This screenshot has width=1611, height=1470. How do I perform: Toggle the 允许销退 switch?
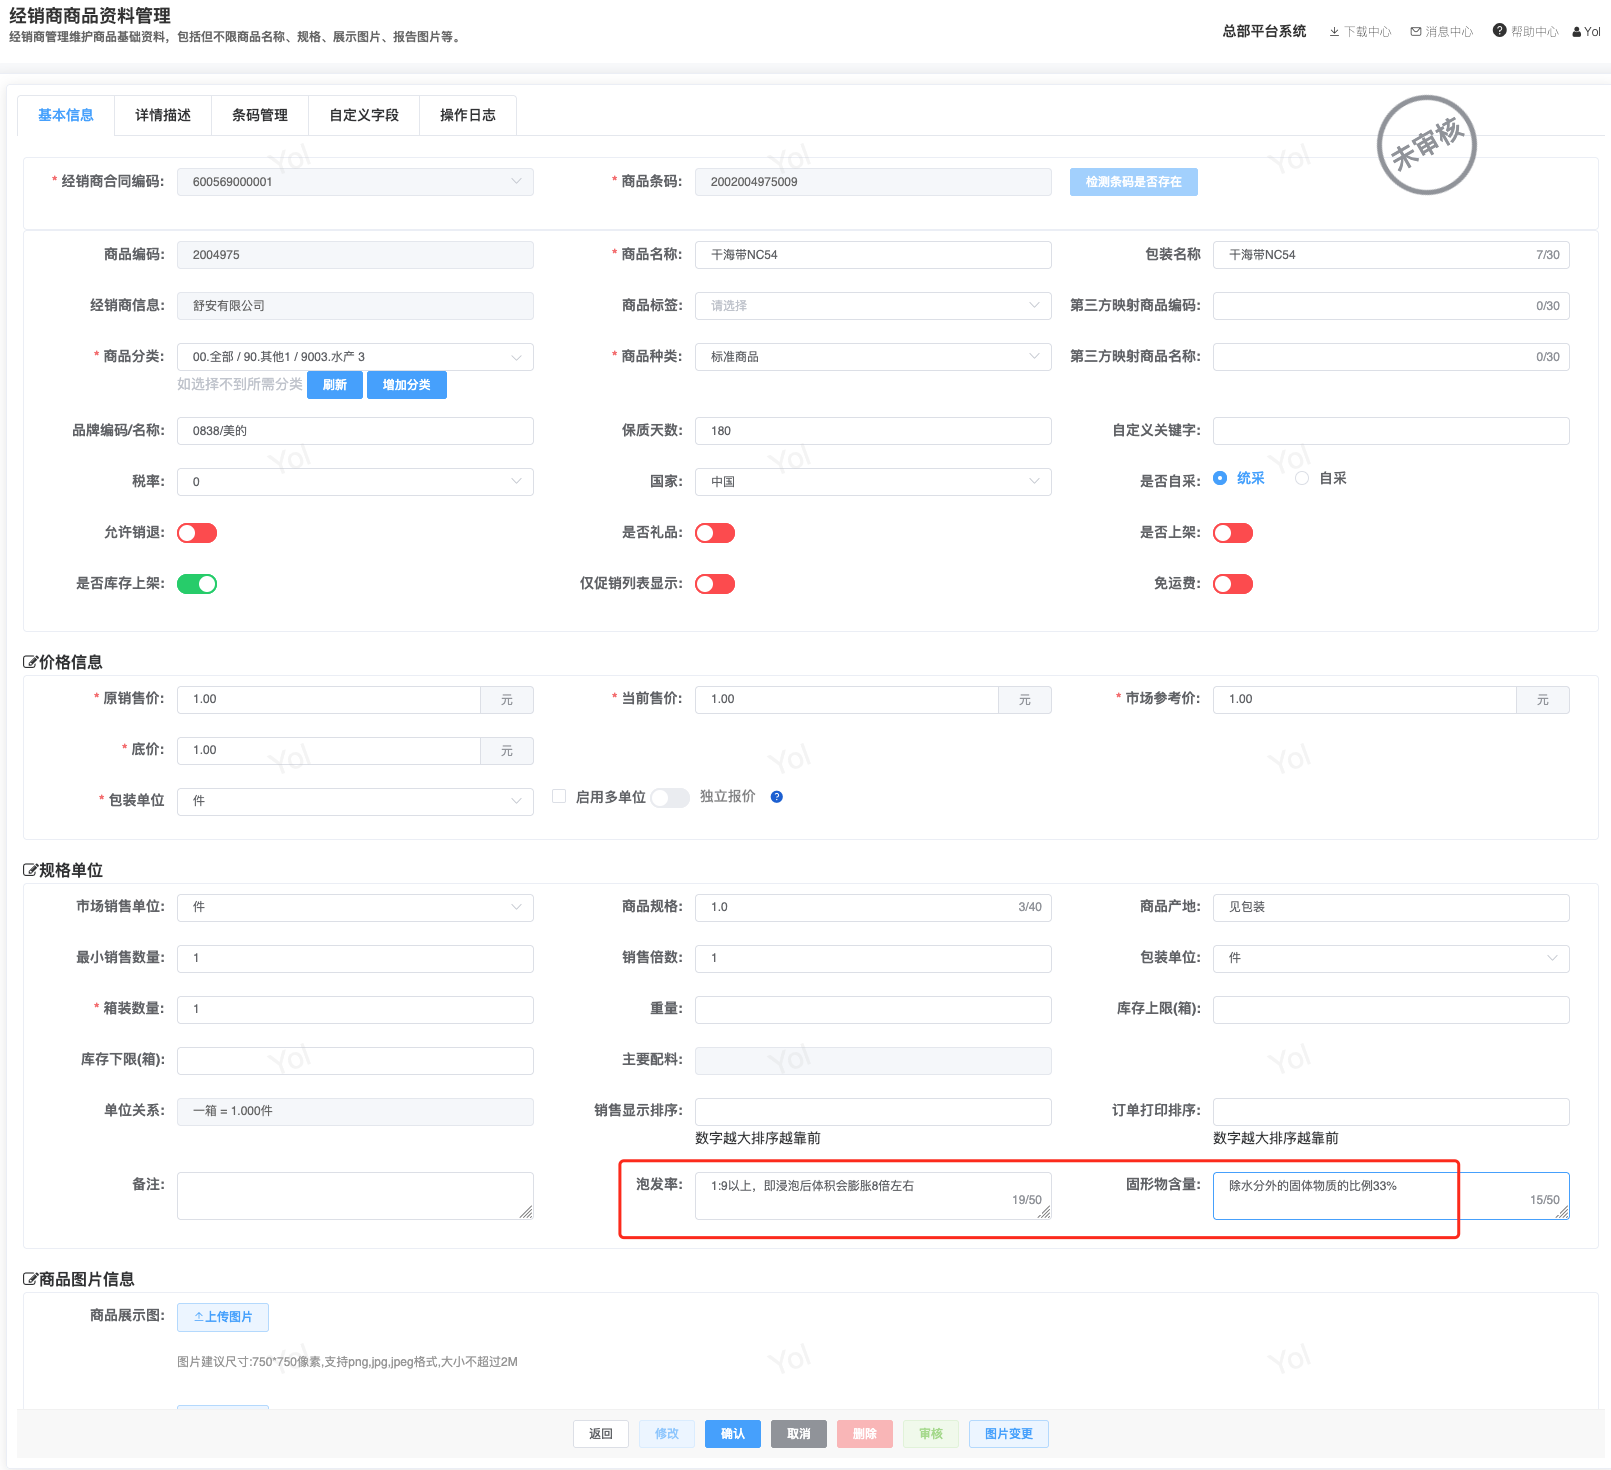(197, 533)
